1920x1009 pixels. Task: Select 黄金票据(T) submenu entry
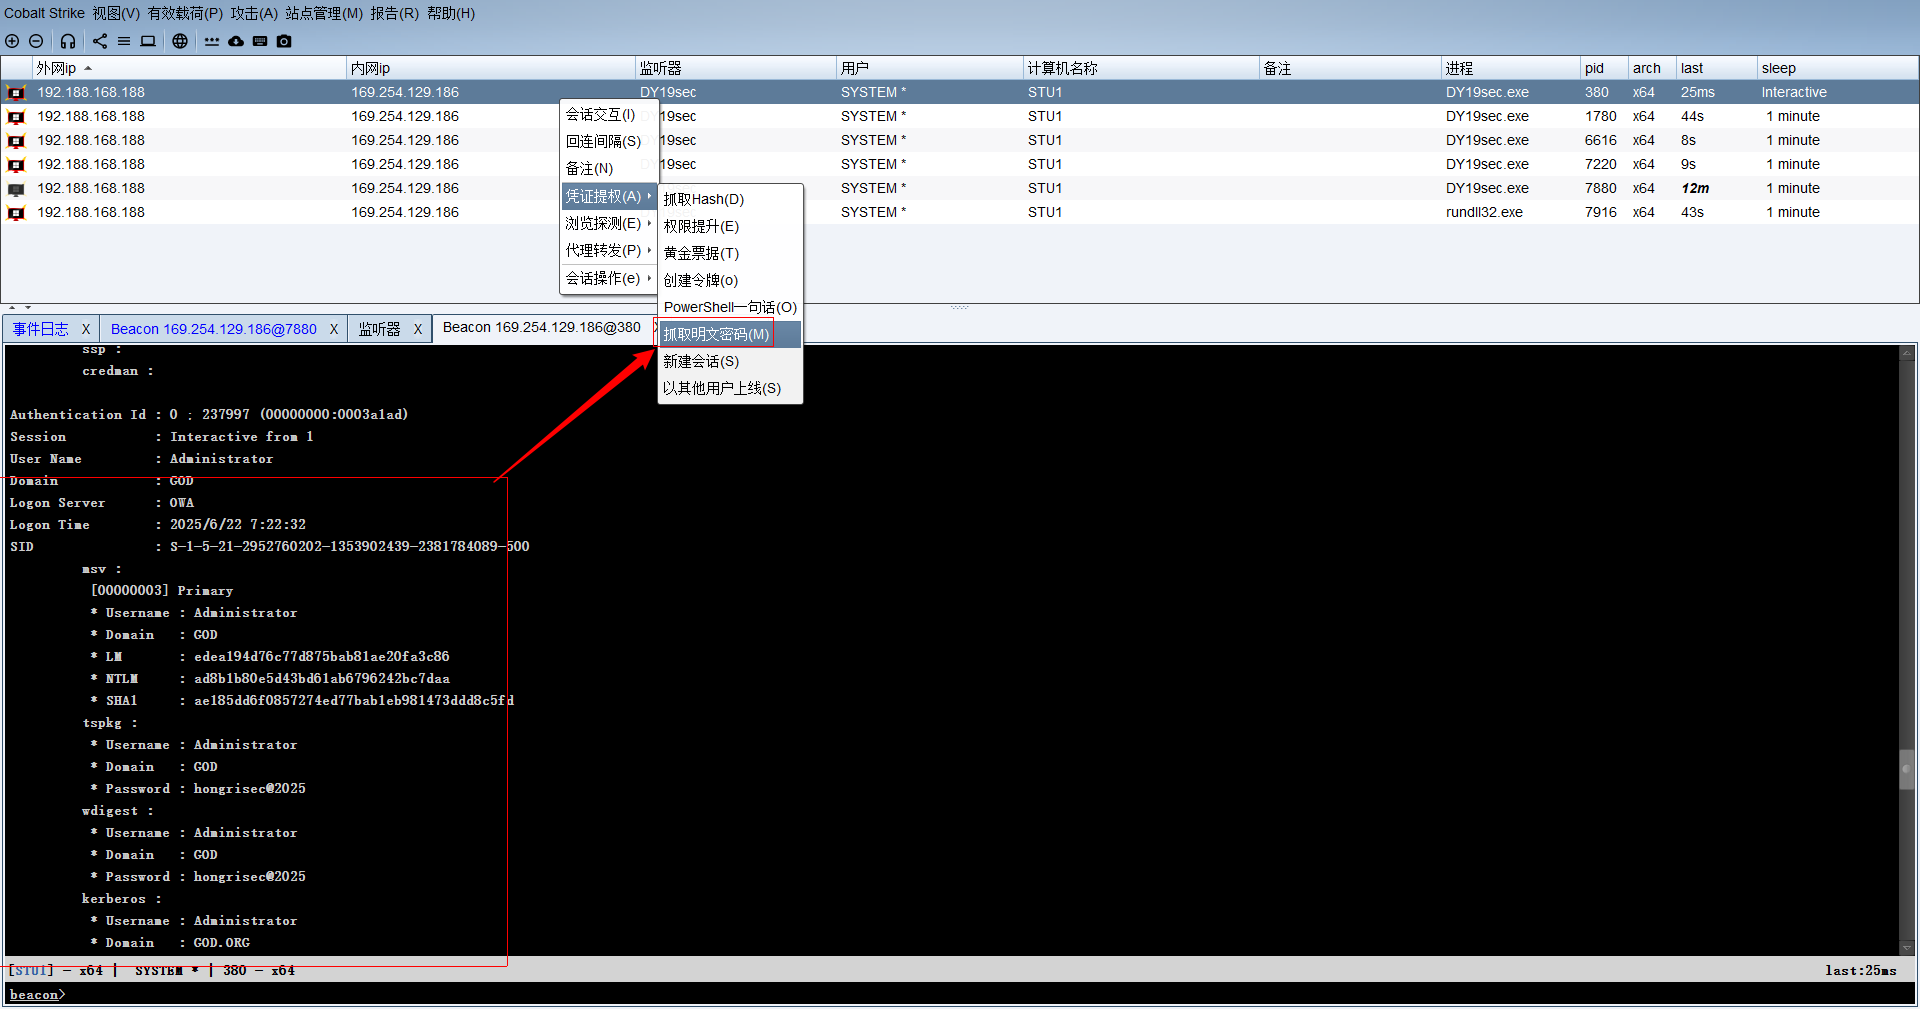click(x=730, y=253)
